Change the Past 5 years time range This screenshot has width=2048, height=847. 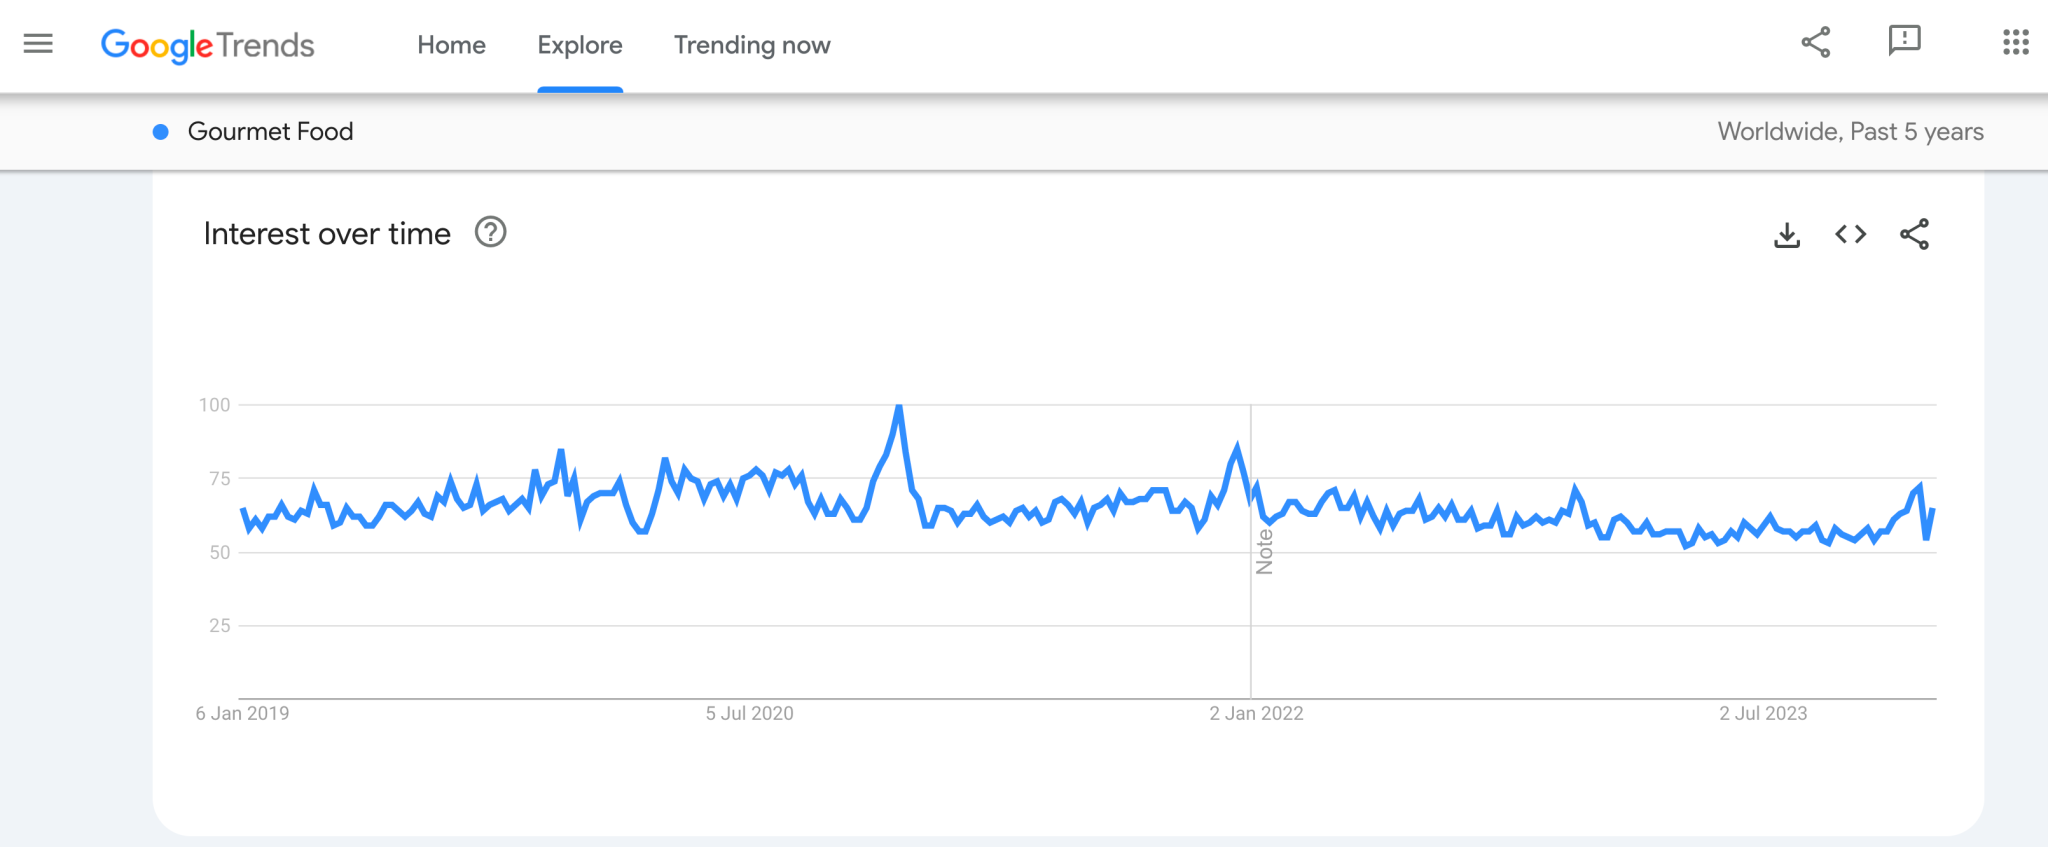[x=1921, y=131]
